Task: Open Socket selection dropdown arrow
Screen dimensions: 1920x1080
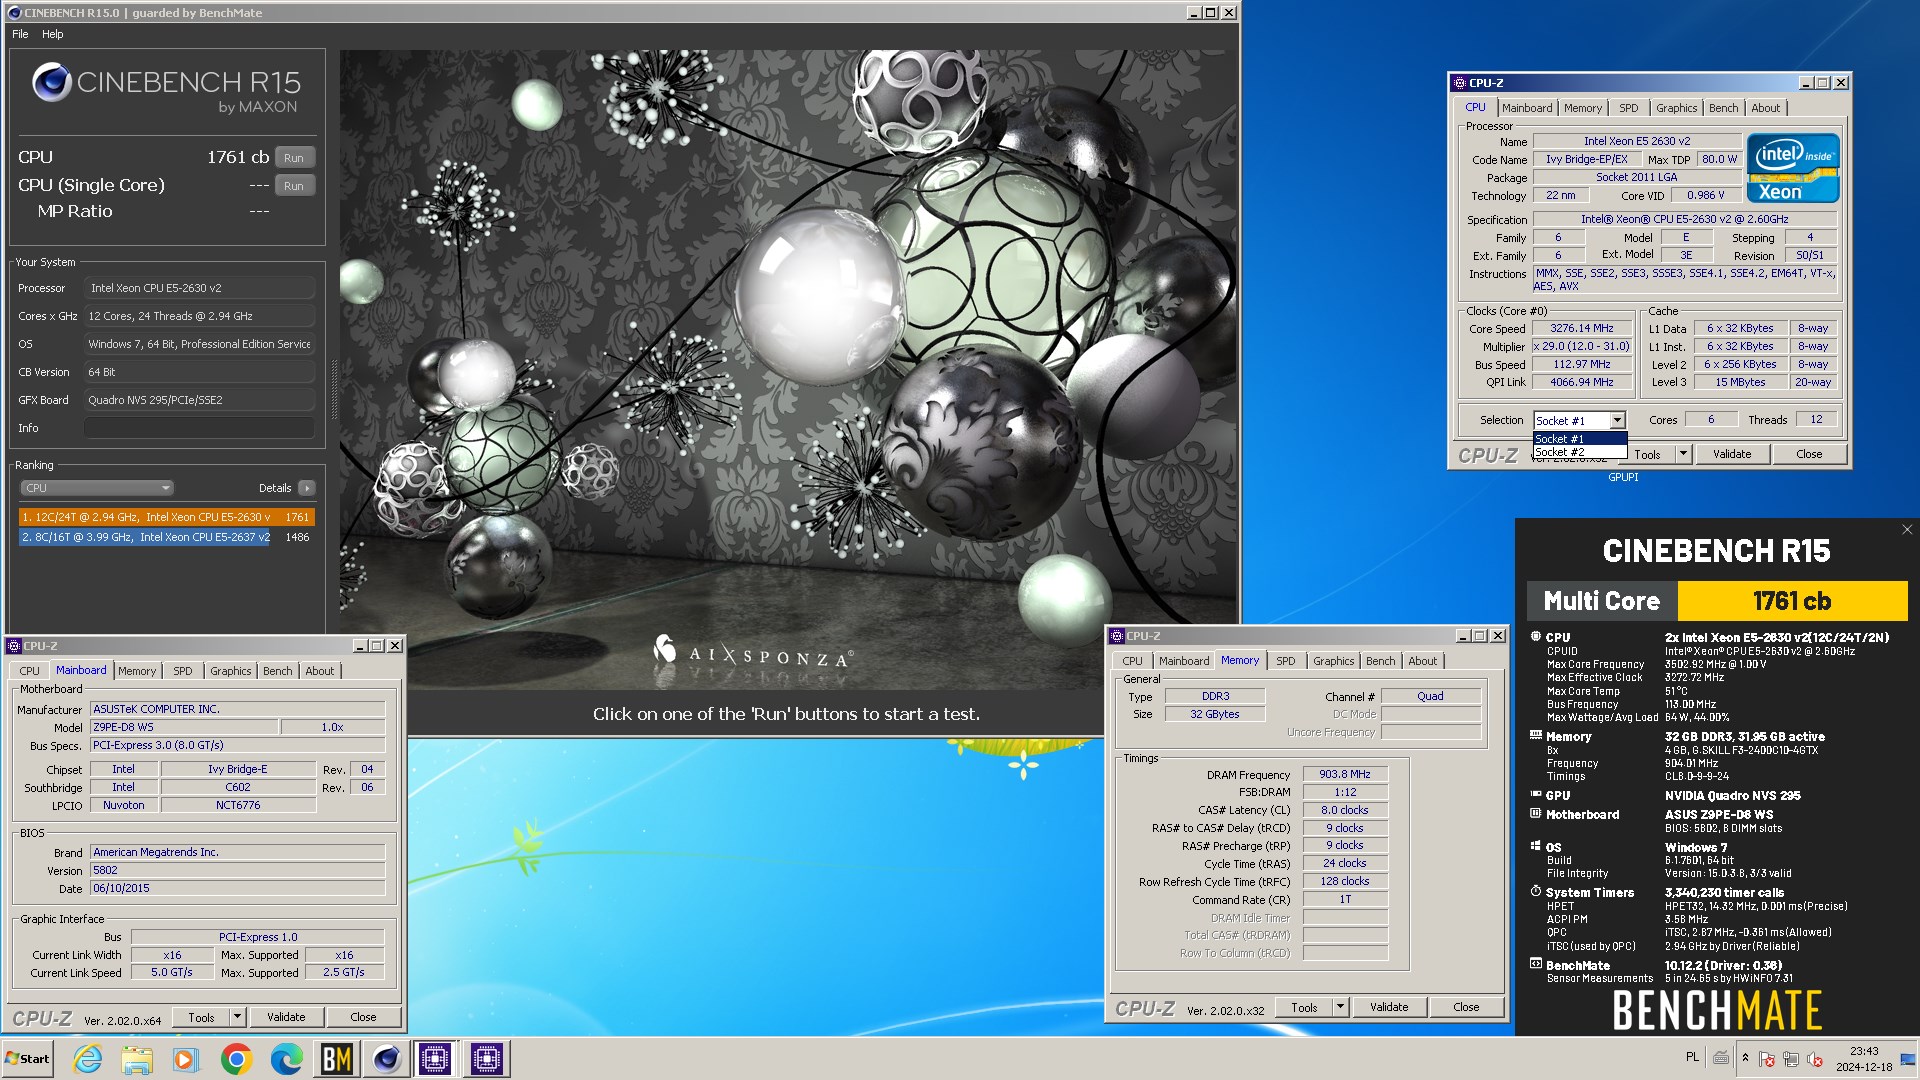Action: pos(1617,421)
